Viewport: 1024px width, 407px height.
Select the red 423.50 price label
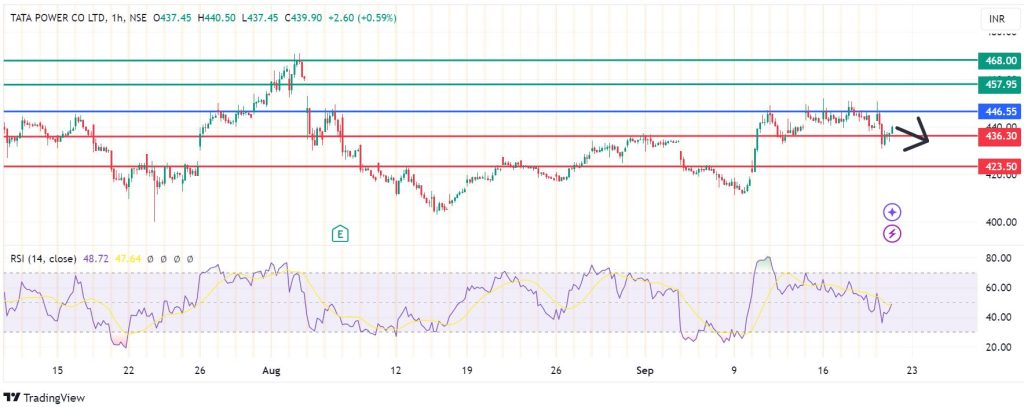999,167
